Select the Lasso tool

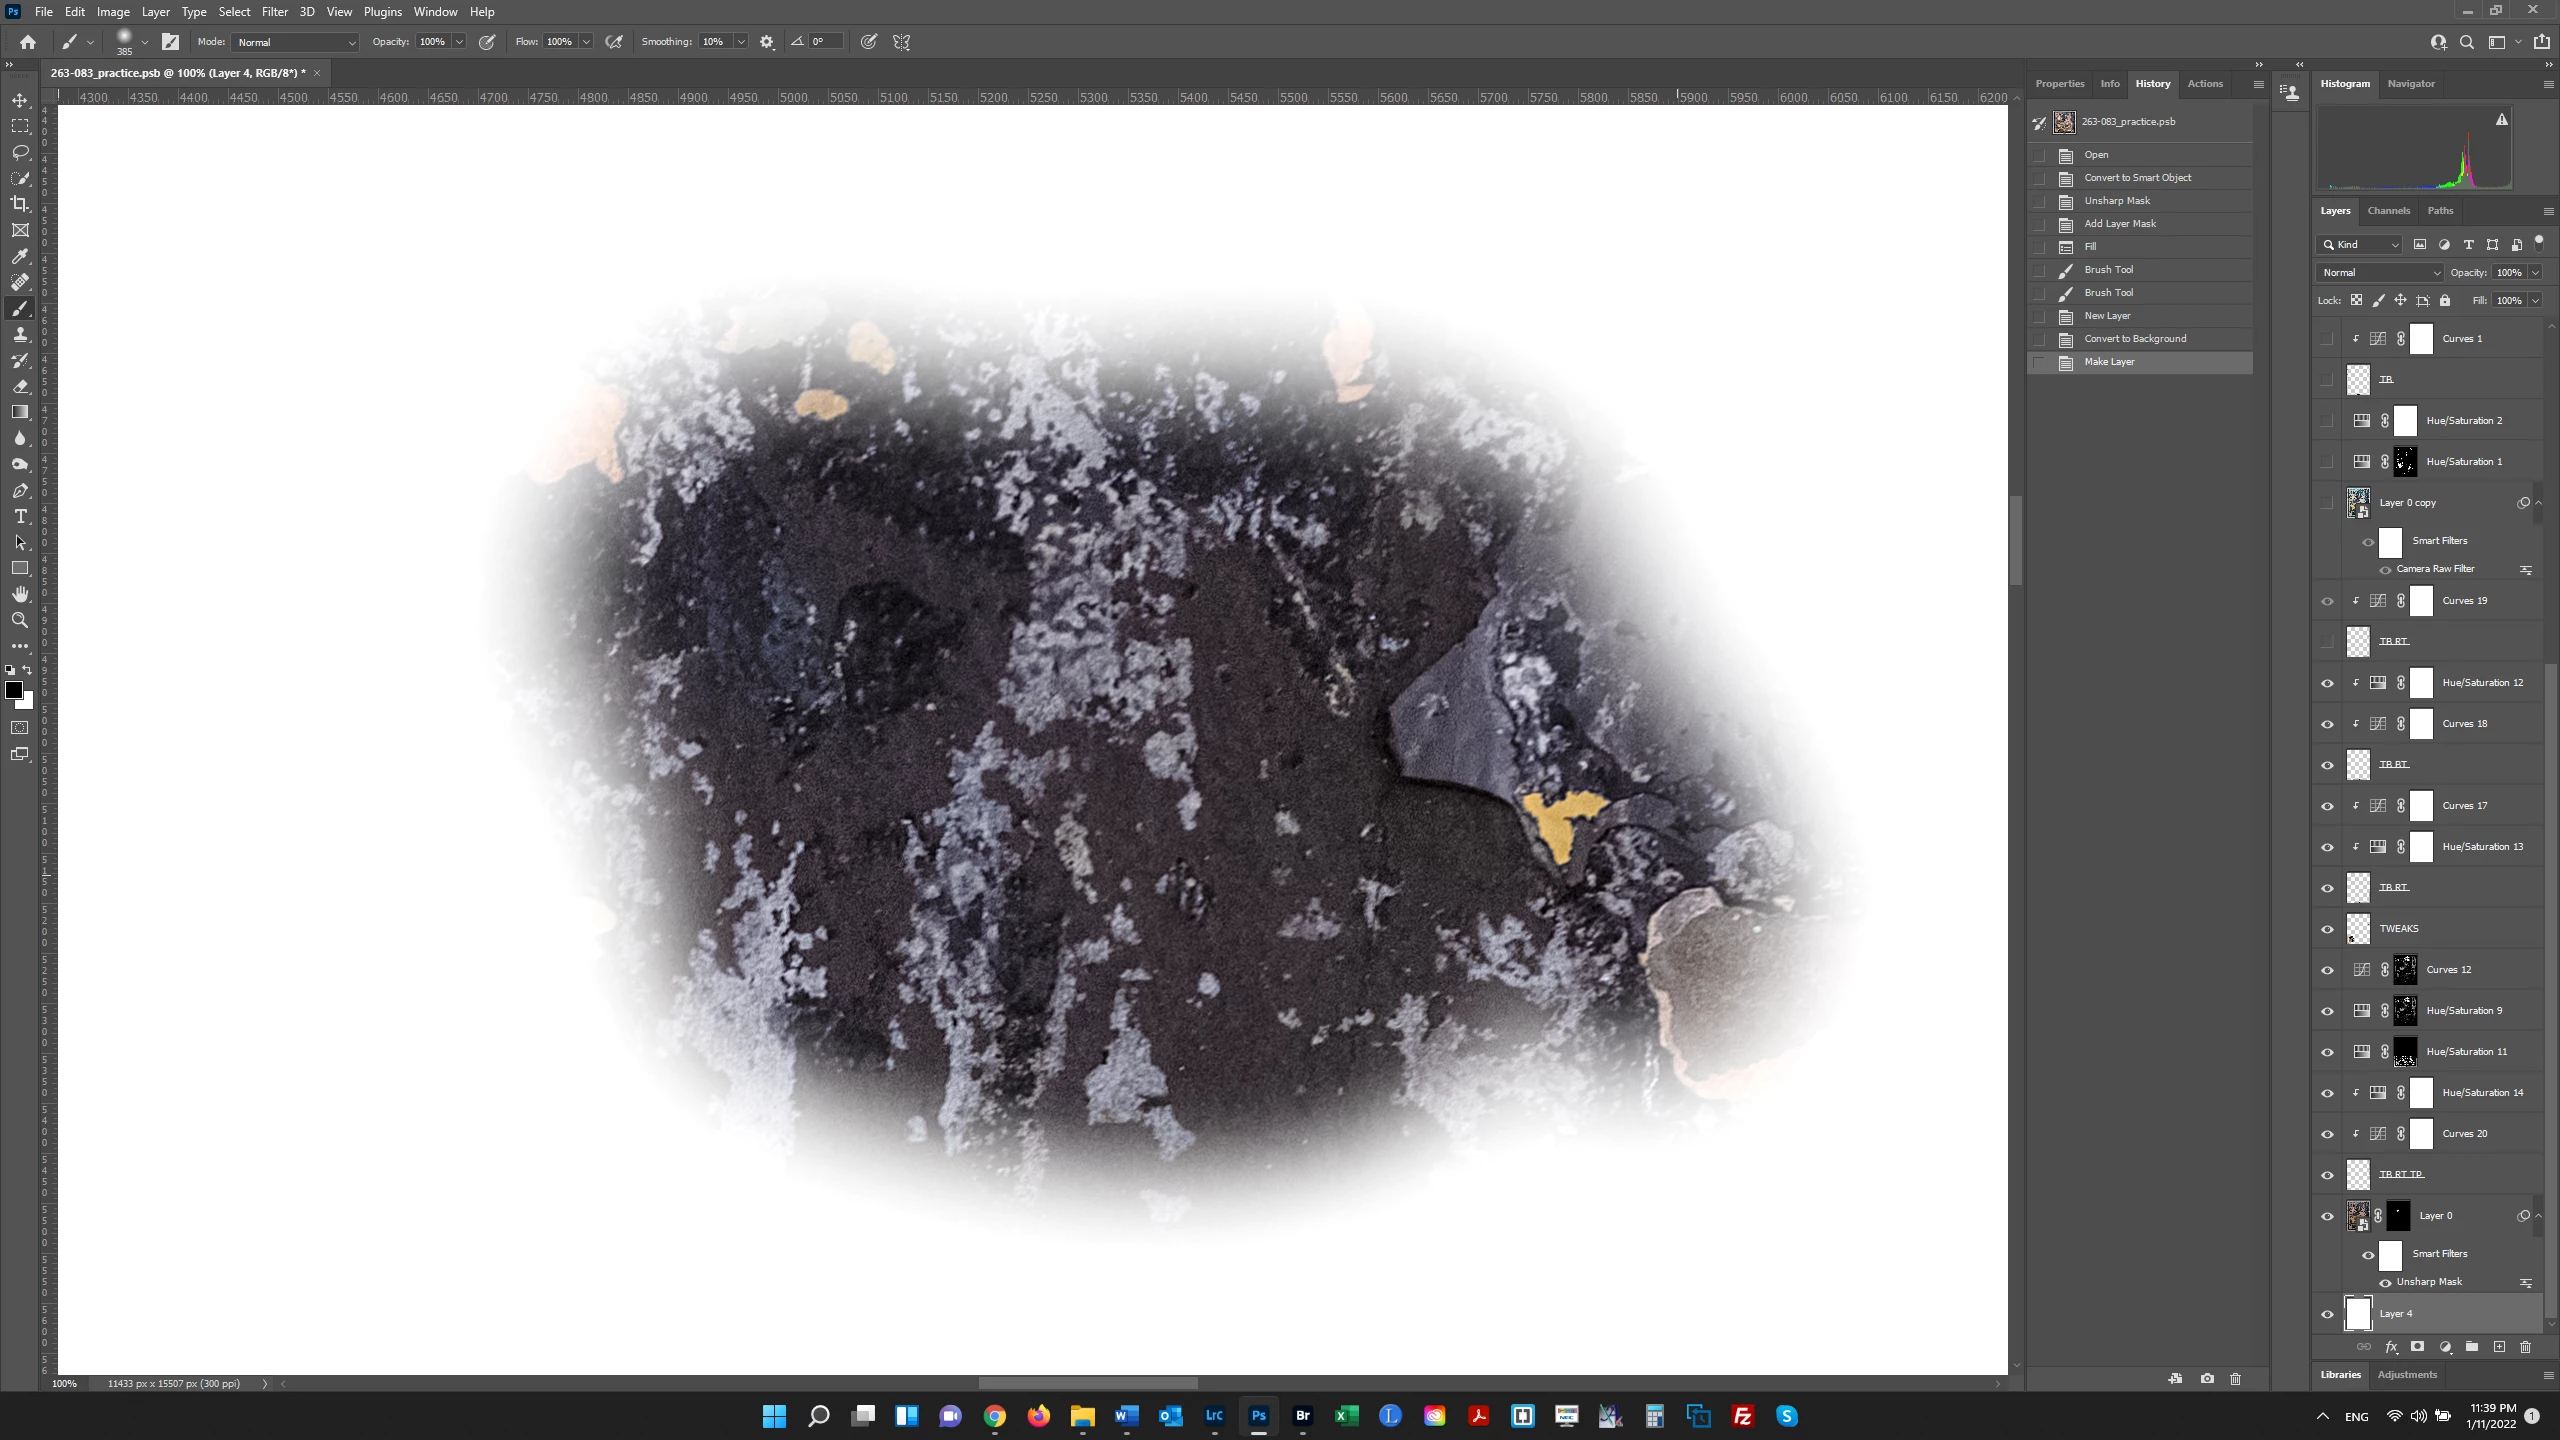[20, 152]
